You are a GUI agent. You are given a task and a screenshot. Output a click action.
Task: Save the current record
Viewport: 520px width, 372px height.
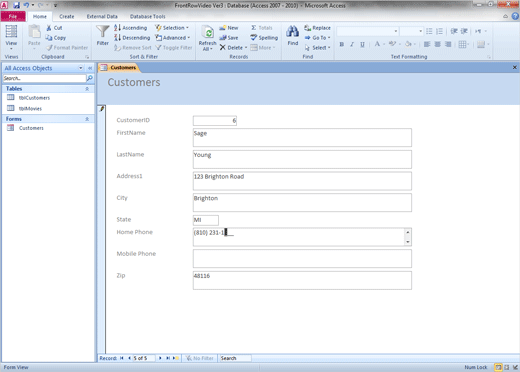(x=229, y=38)
